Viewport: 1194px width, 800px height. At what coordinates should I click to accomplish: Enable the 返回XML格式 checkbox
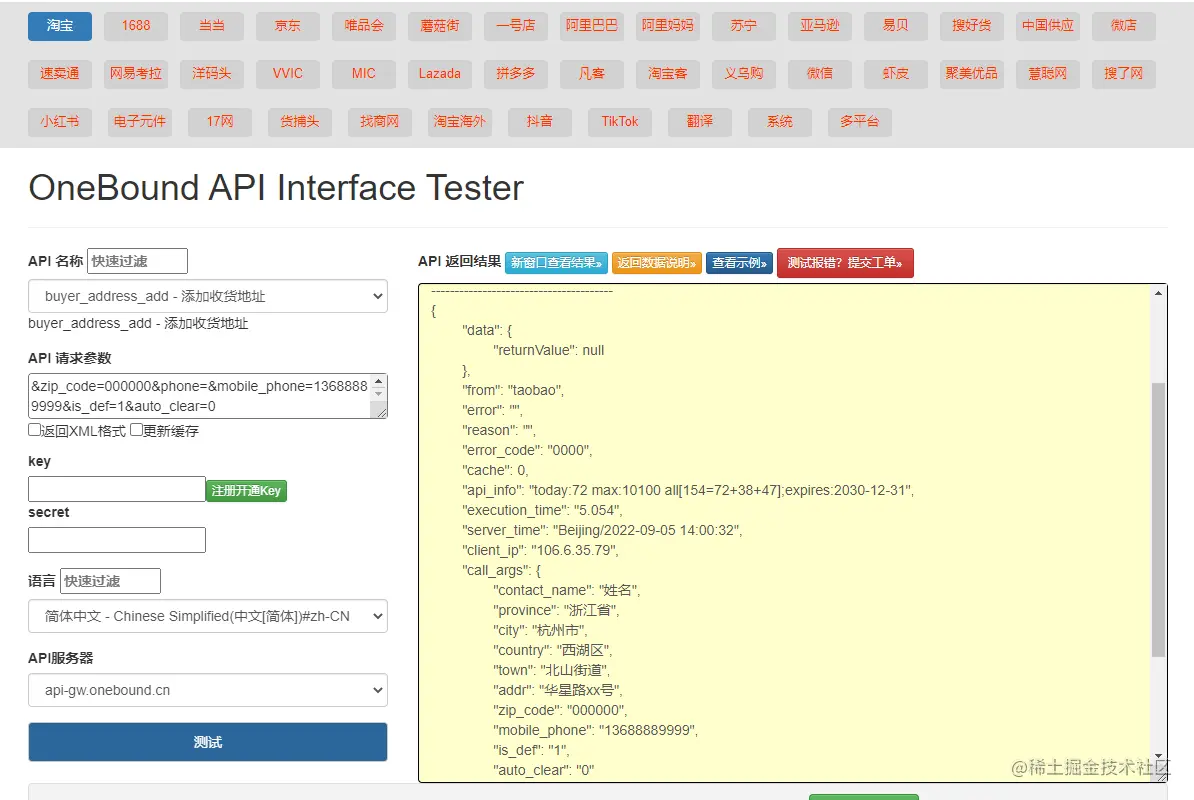tap(34, 430)
